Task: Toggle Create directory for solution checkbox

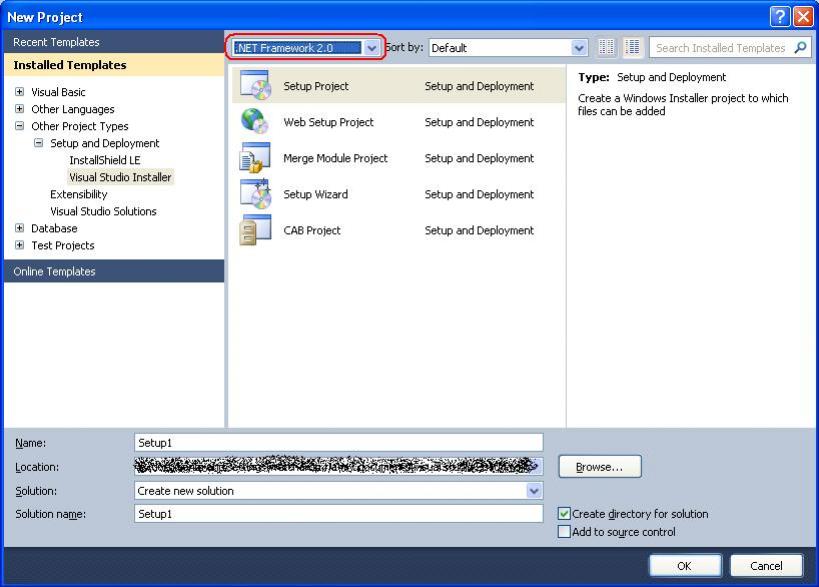Action: click(x=564, y=513)
